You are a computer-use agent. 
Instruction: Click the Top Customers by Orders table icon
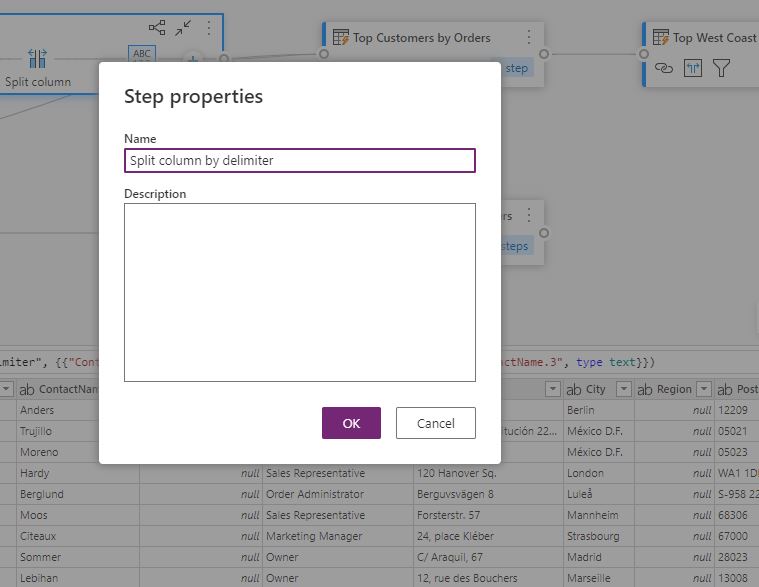340,38
